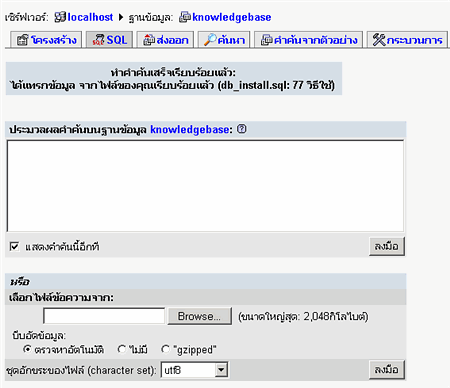Viewport: 450px width, 388px height.
Task: Click the operations tools icon
Action: coord(379,40)
